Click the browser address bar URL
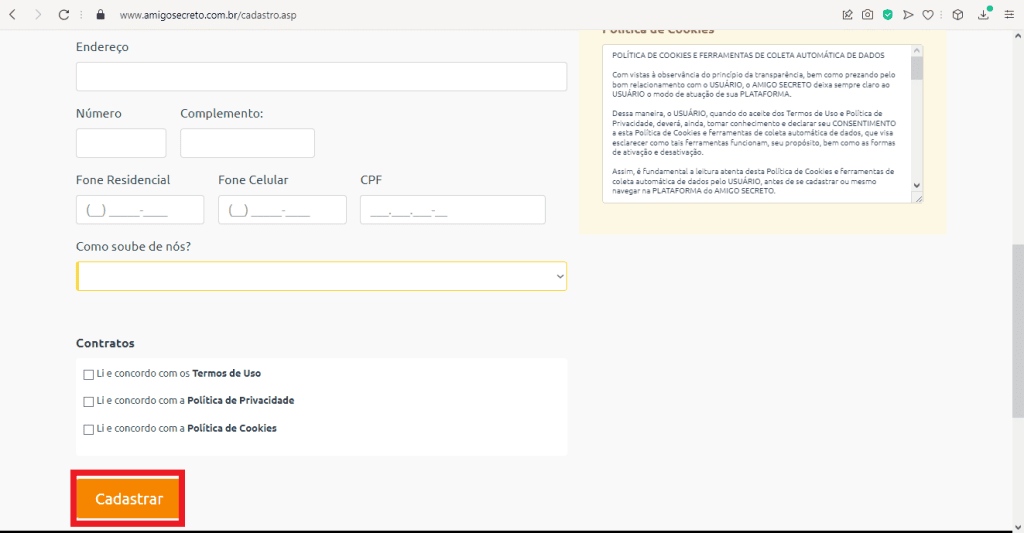The height and width of the screenshot is (533, 1024). click(x=208, y=15)
